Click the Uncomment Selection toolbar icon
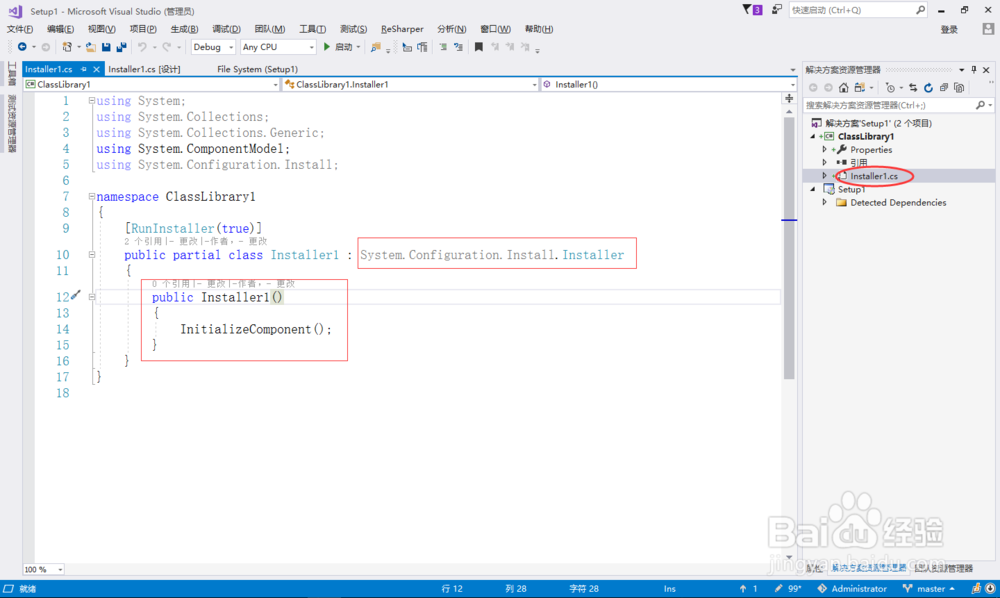The height and width of the screenshot is (598, 1000). pyautogui.click(x=458, y=47)
